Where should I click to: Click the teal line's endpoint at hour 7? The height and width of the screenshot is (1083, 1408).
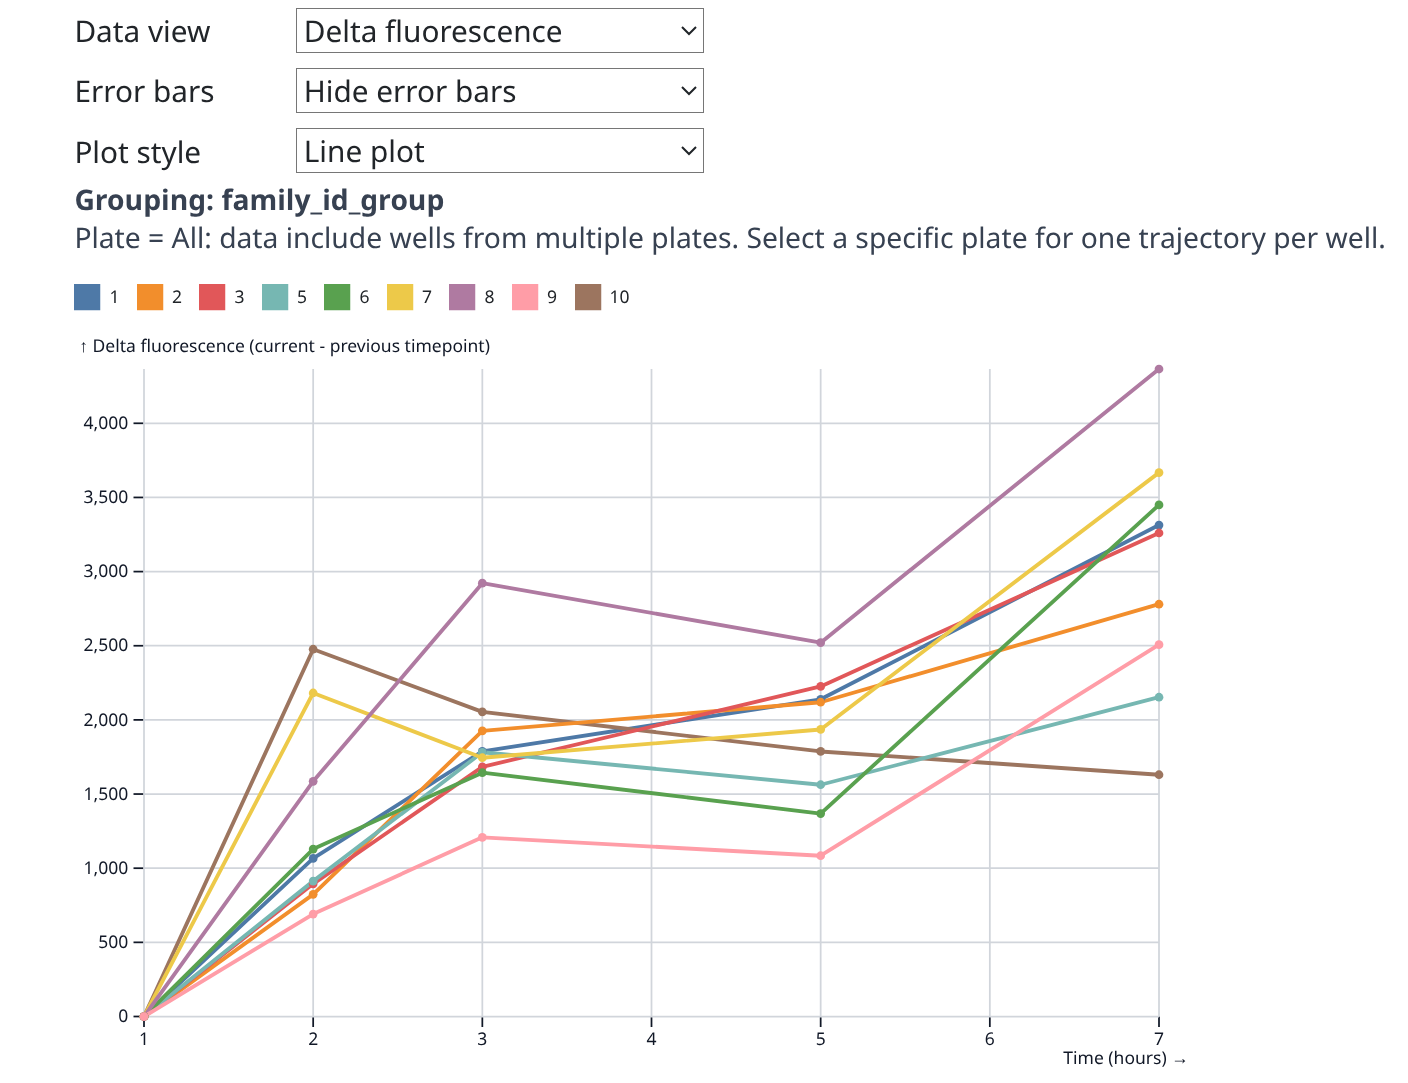coord(1159,697)
